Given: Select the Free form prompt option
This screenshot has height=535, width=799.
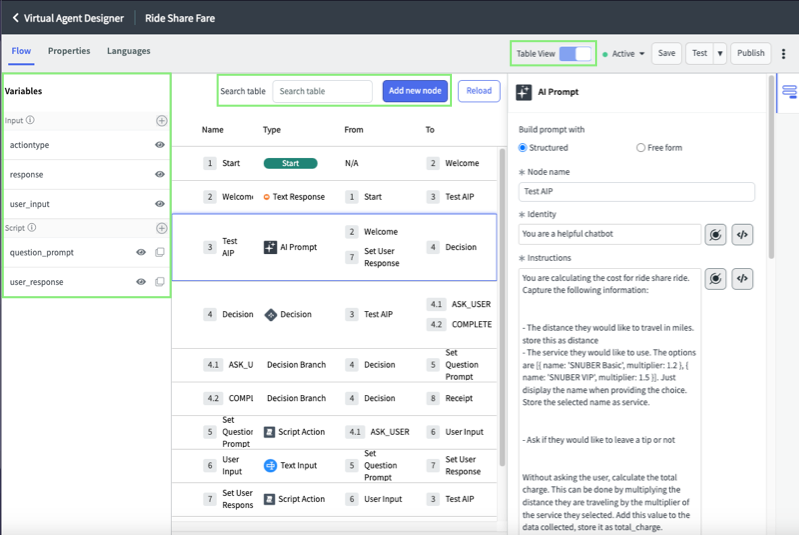Looking at the screenshot, I should pyautogui.click(x=641, y=148).
